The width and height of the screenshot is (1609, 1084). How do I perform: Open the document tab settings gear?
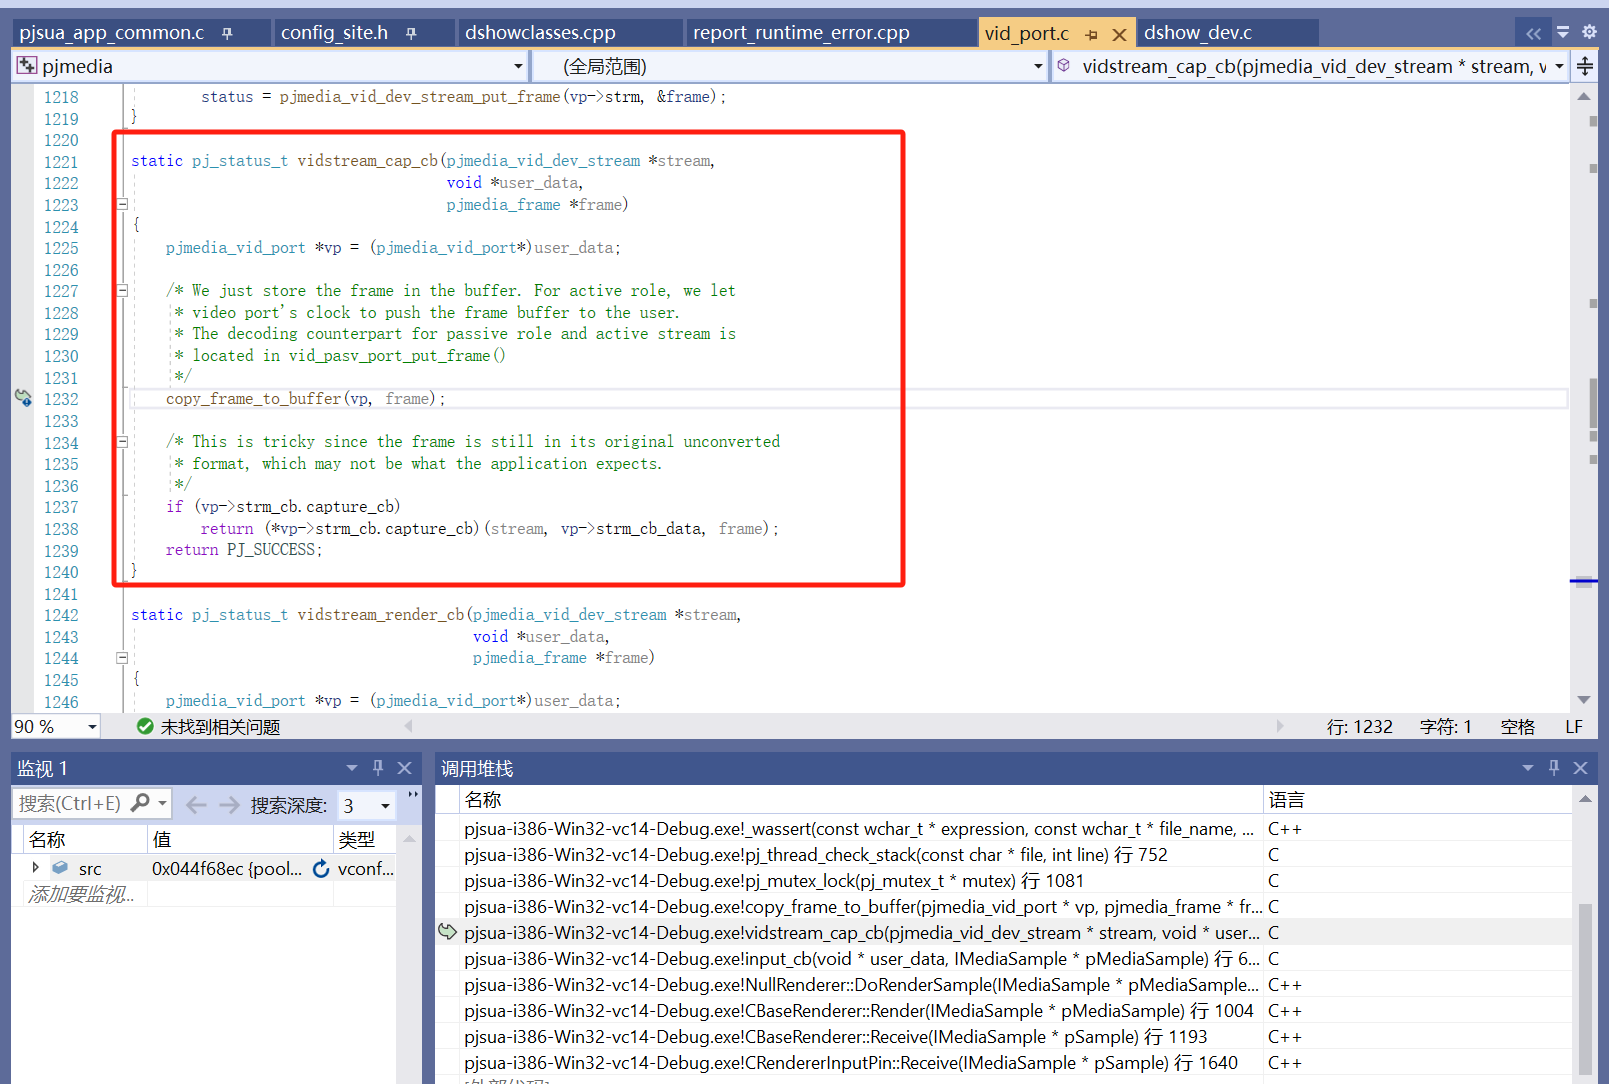click(x=1589, y=32)
